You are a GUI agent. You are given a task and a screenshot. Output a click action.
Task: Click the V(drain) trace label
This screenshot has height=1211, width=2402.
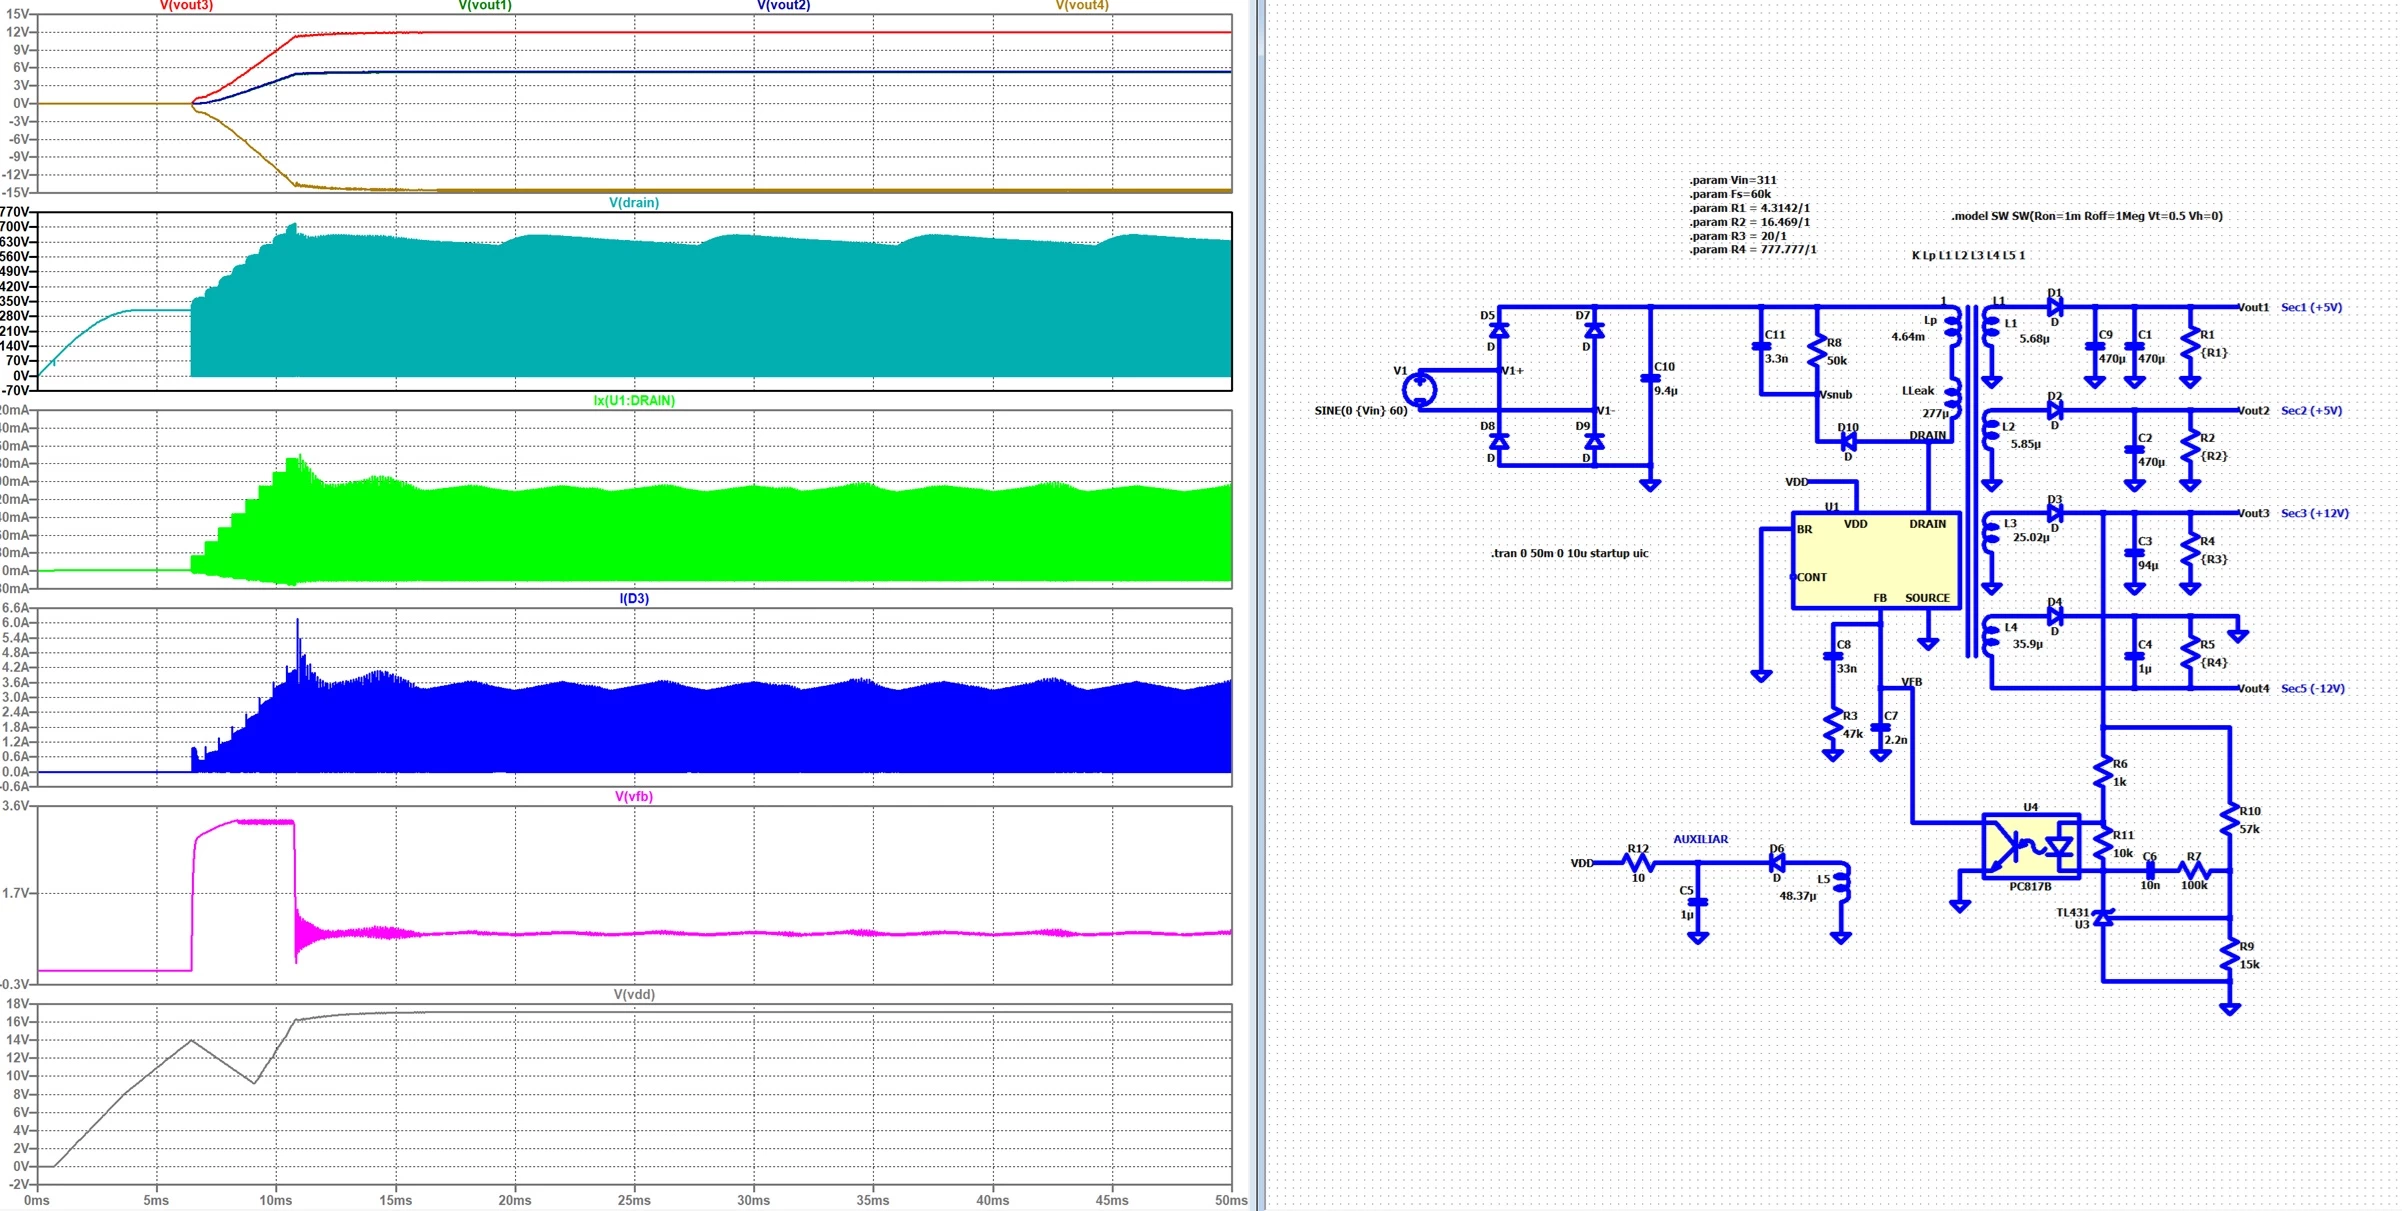(x=634, y=203)
